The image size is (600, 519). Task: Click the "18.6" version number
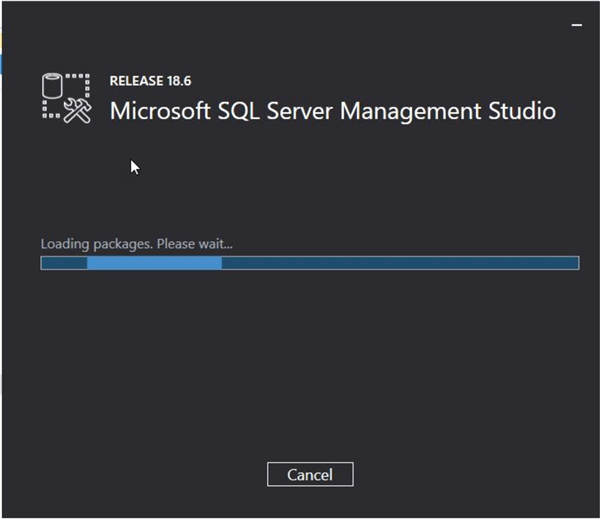tap(180, 81)
